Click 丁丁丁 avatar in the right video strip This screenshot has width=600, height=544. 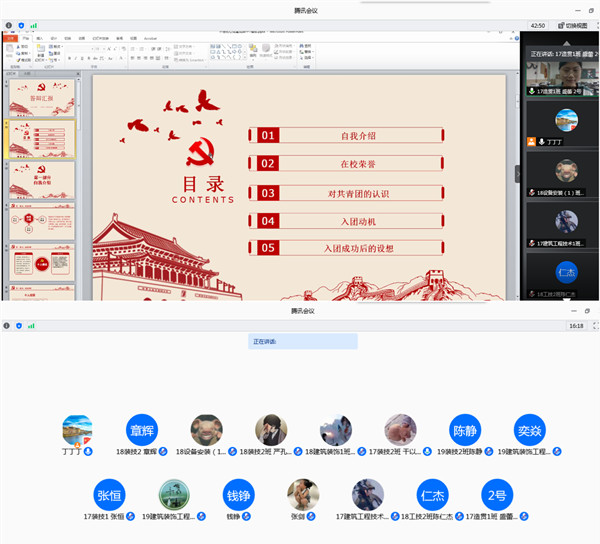pos(566,120)
